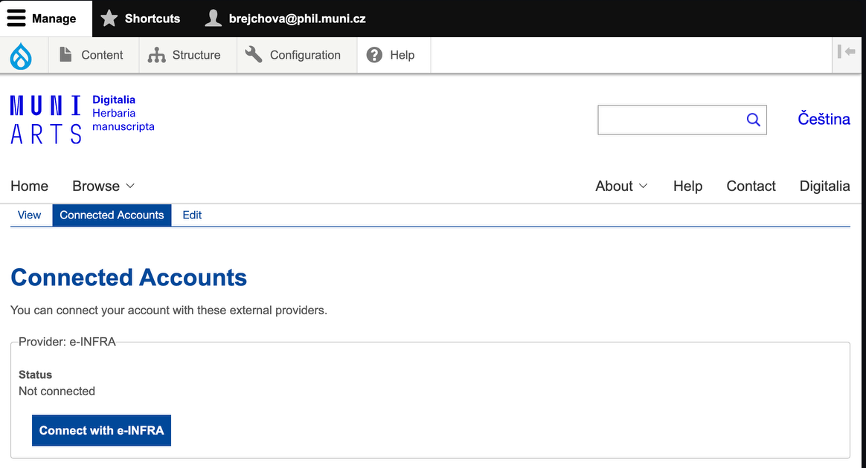Viewport: 866px width, 468px height.
Task: Switch to the Edit tab
Action: coord(192,215)
